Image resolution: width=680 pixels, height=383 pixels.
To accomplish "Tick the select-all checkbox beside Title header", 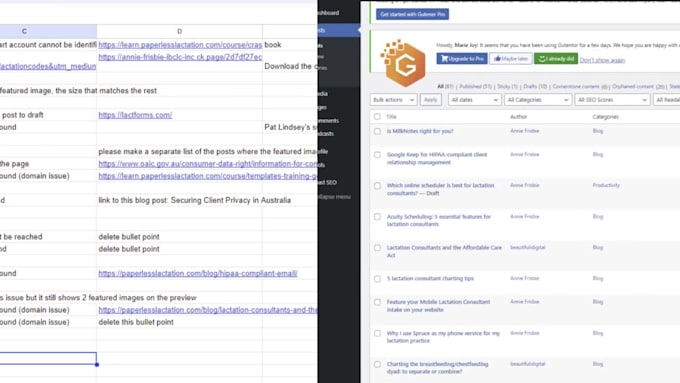I will tap(377, 117).
